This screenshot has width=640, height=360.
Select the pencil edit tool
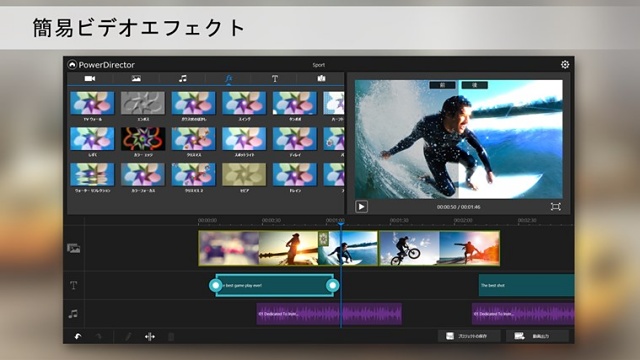click(x=128, y=336)
